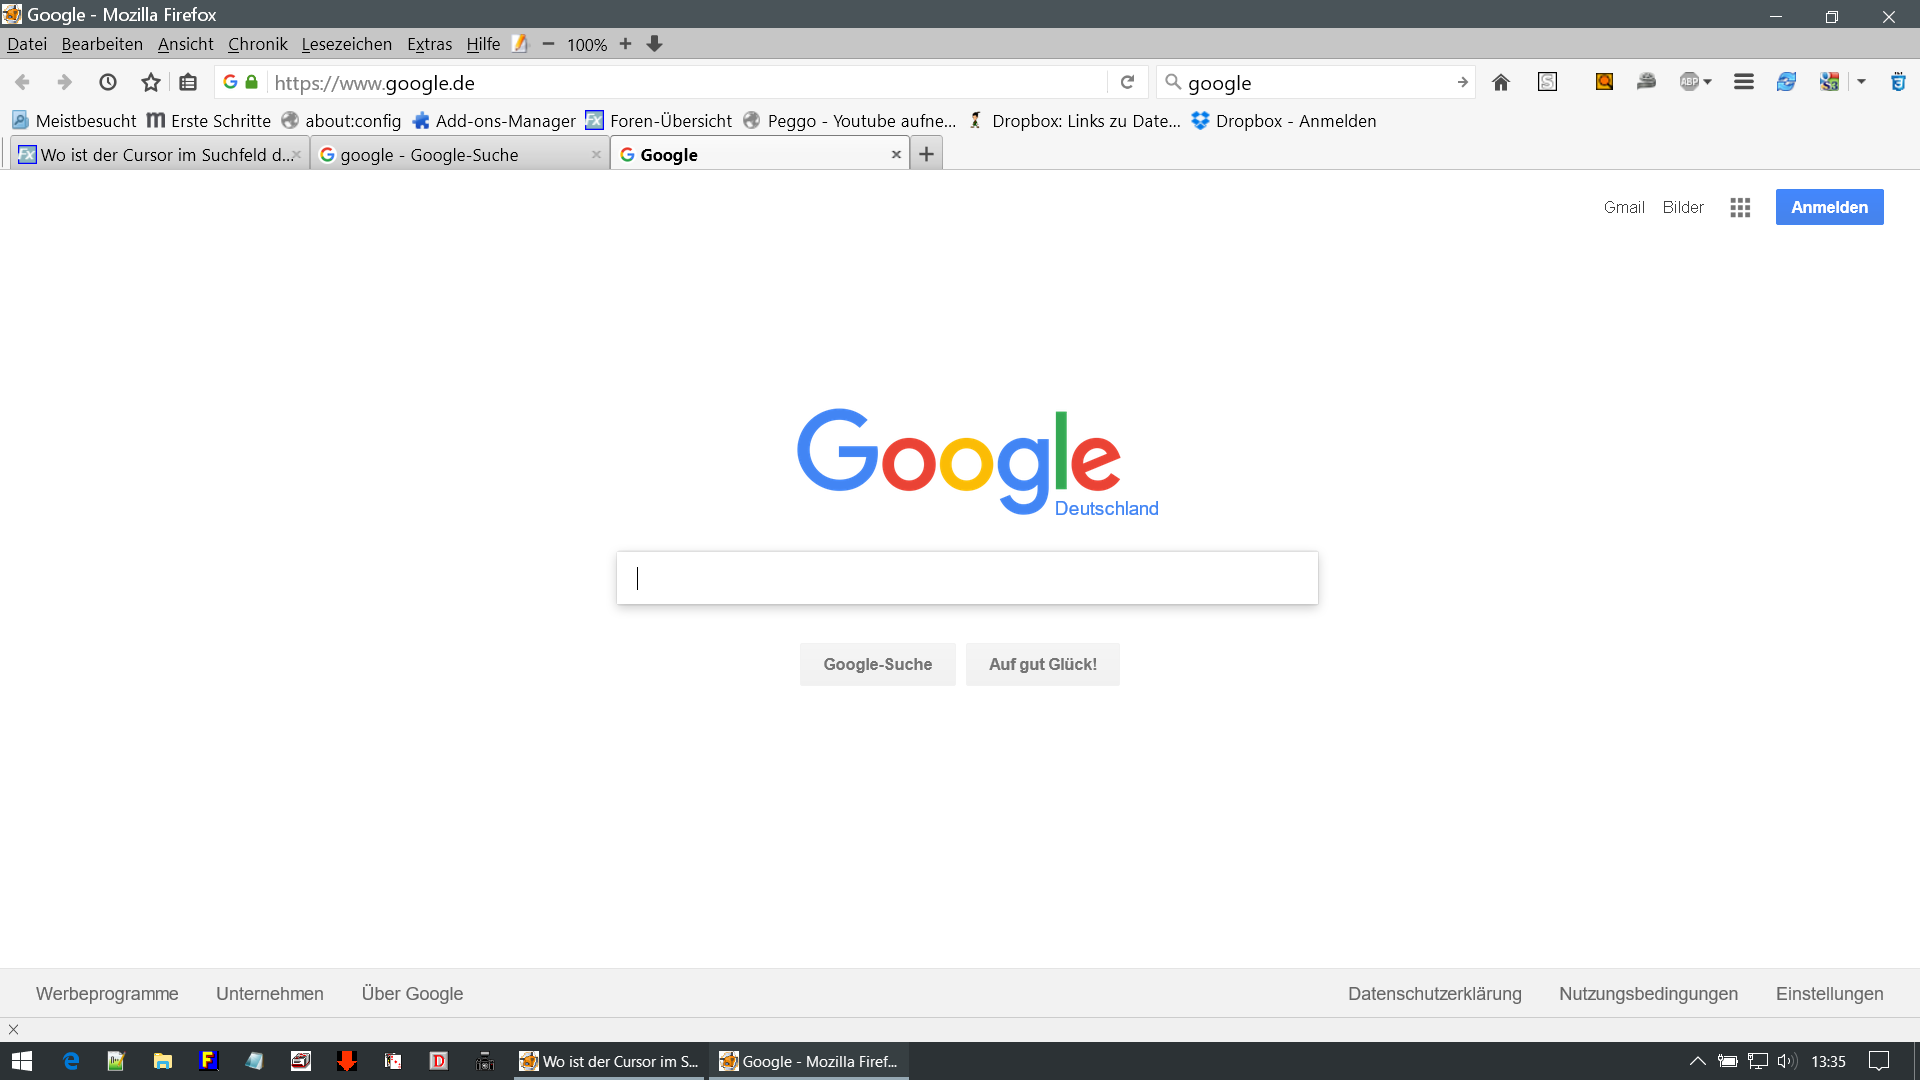Click the Auf gut Glück! button
Viewport: 1920px width, 1080px height.
pos(1042,664)
